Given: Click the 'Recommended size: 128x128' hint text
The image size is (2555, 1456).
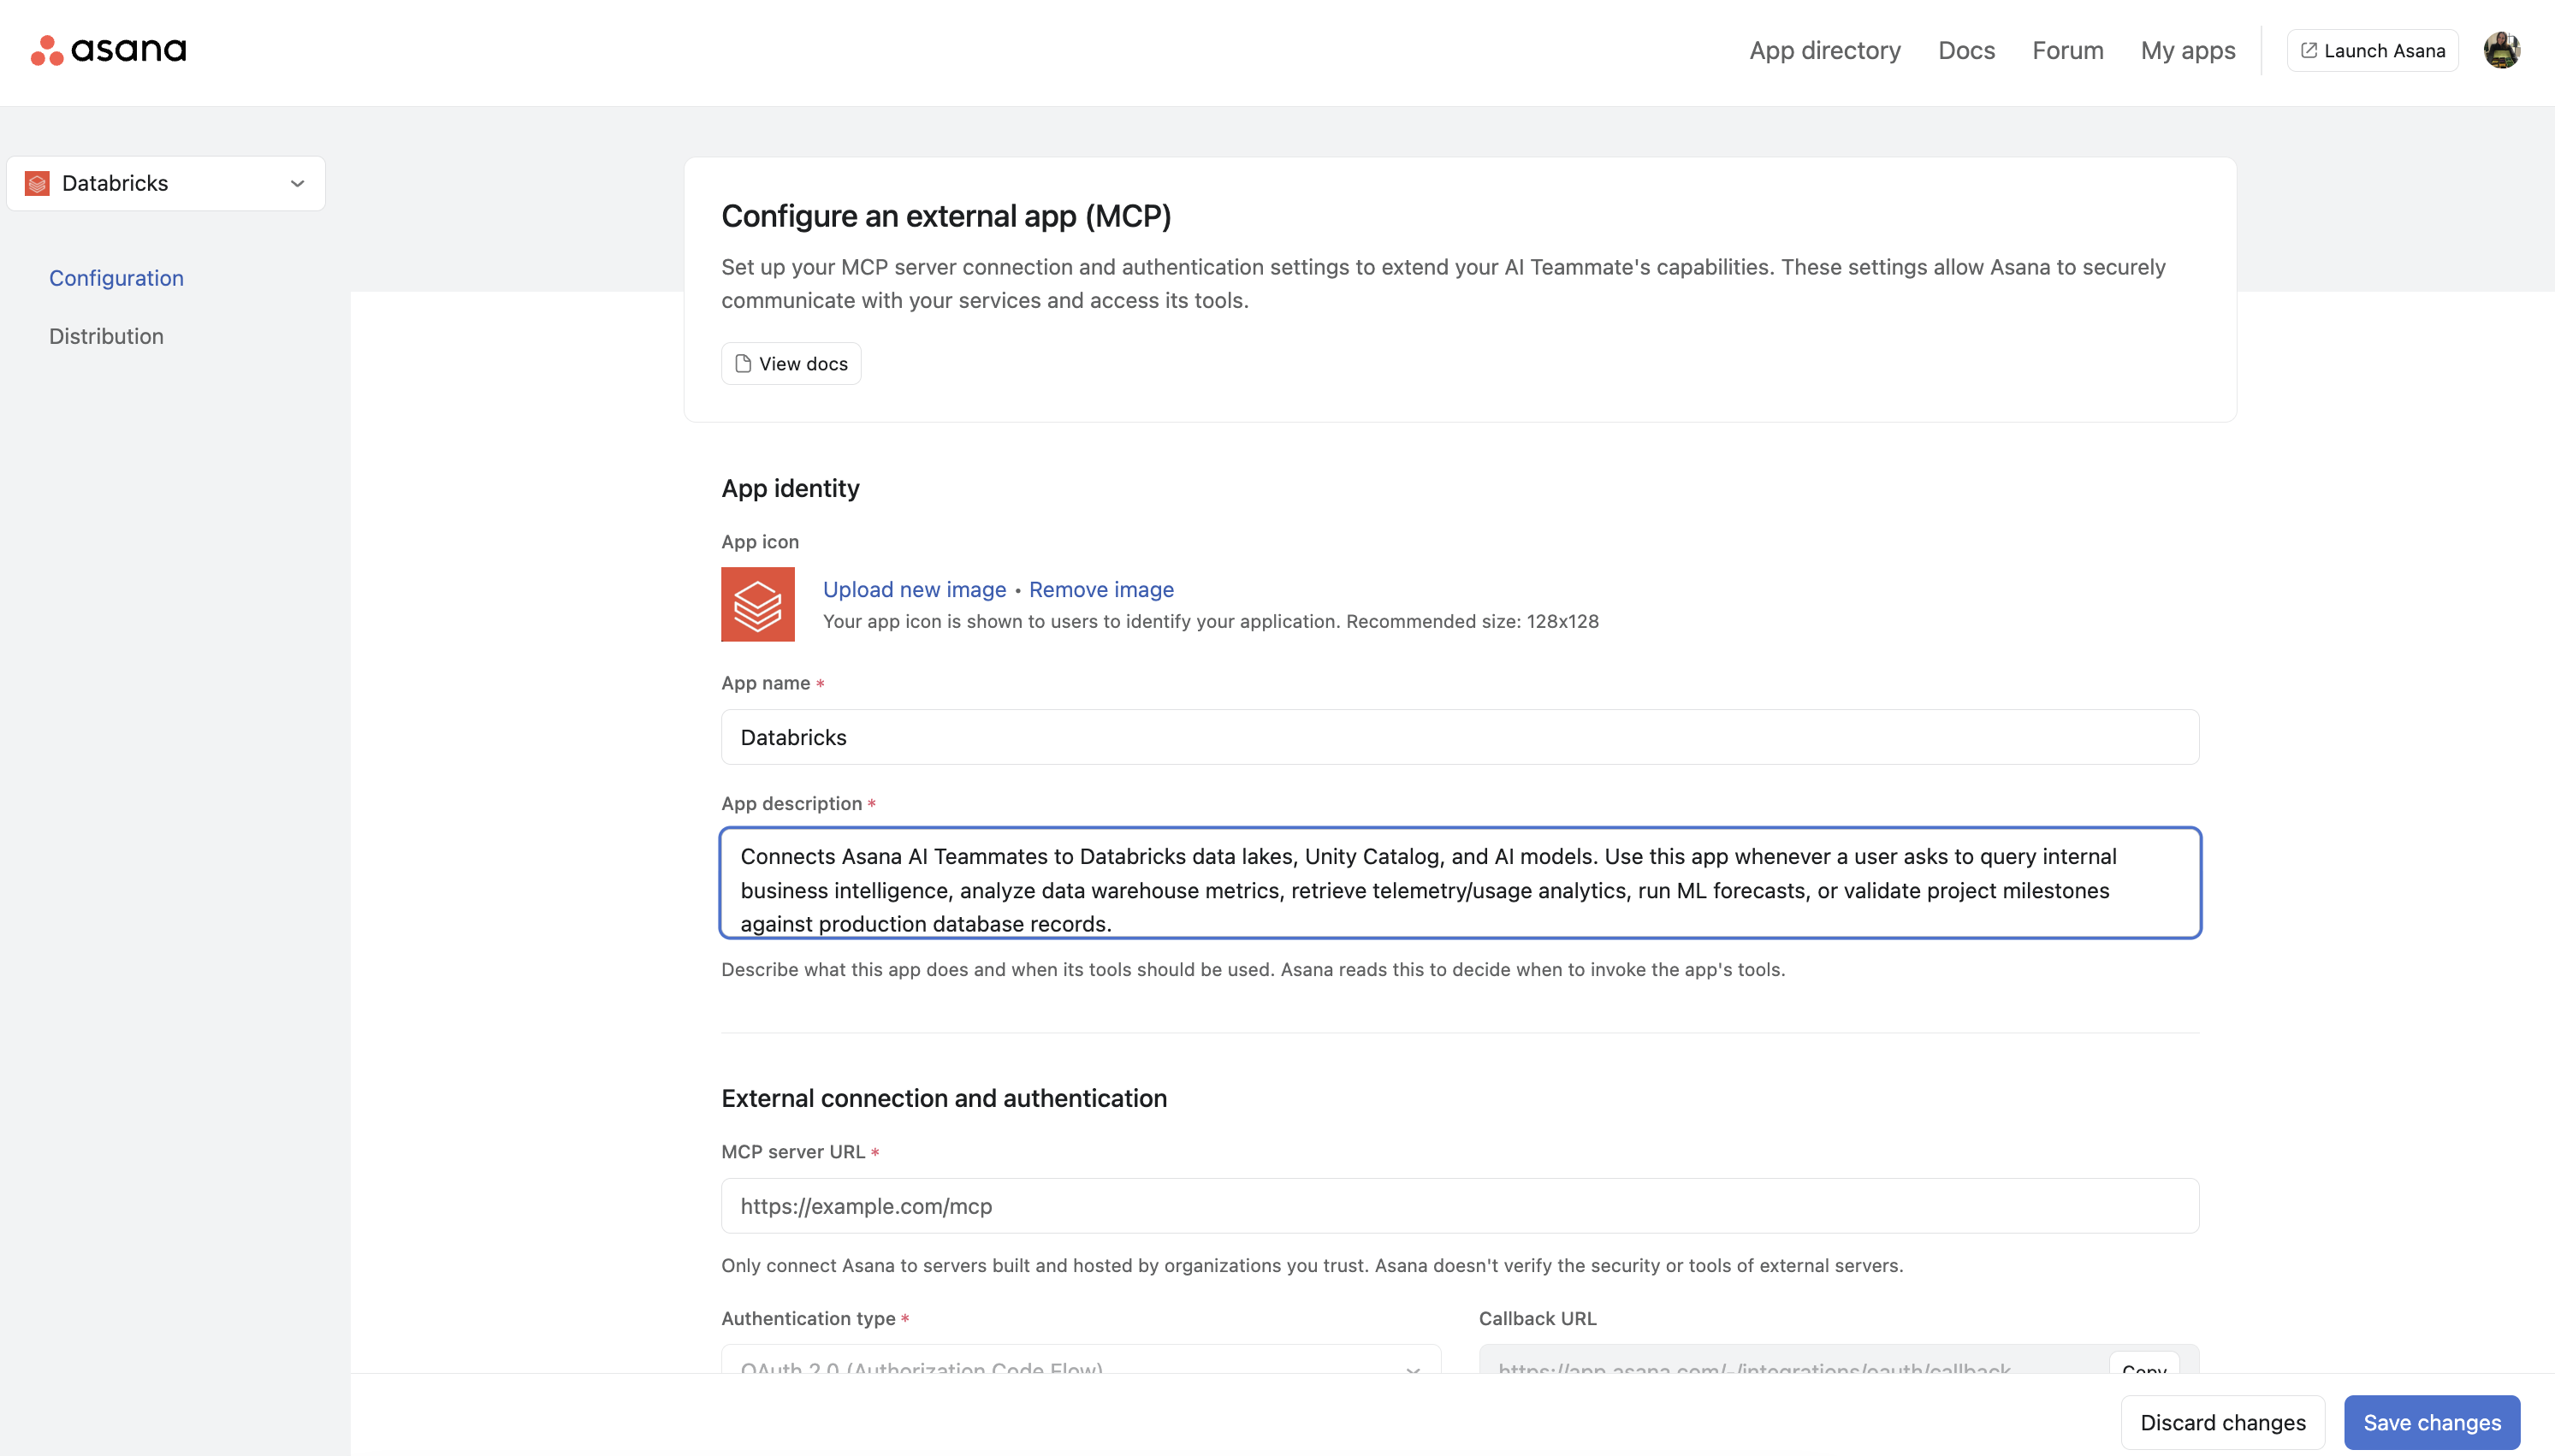Looking at the screenshot, I should pyautogui.click(x=1472, y=621).
